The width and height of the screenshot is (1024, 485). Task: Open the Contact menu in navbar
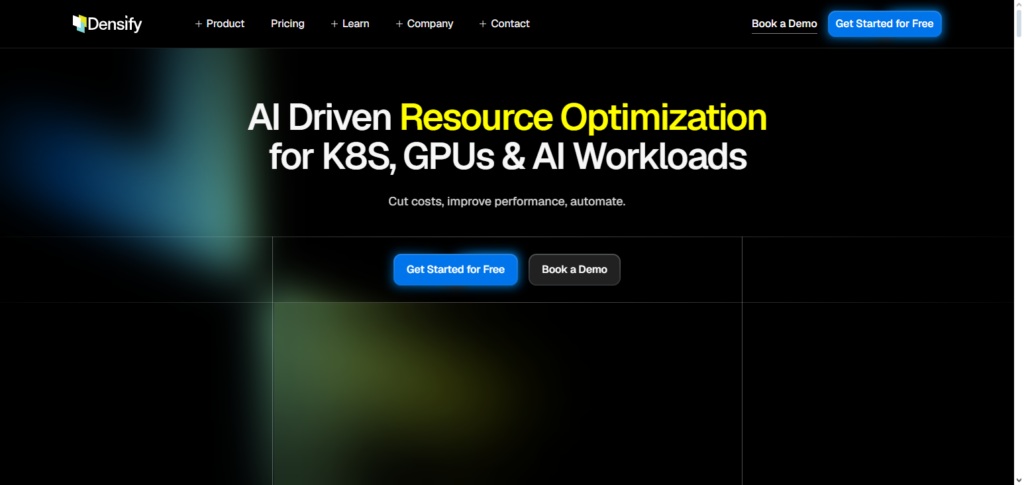510,24
